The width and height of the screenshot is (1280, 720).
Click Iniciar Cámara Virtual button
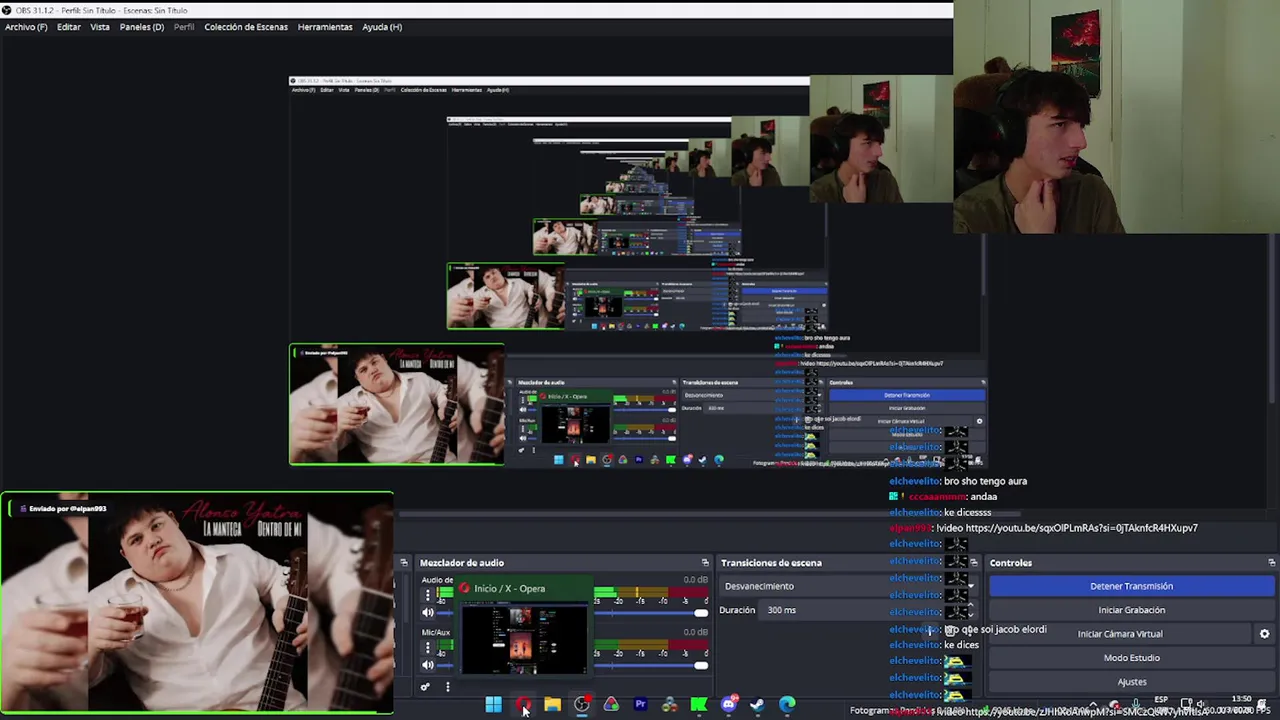click(1120, 634)
